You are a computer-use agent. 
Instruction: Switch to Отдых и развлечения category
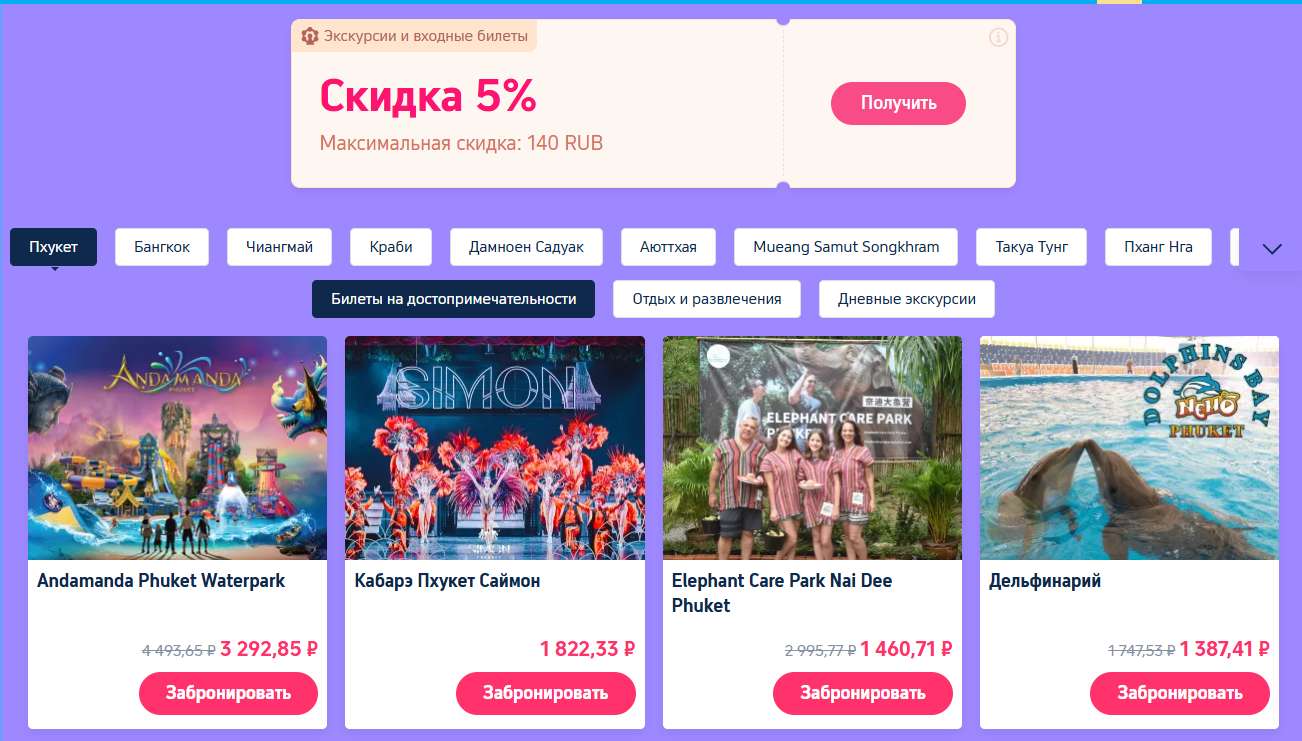(x=707, y=299)
